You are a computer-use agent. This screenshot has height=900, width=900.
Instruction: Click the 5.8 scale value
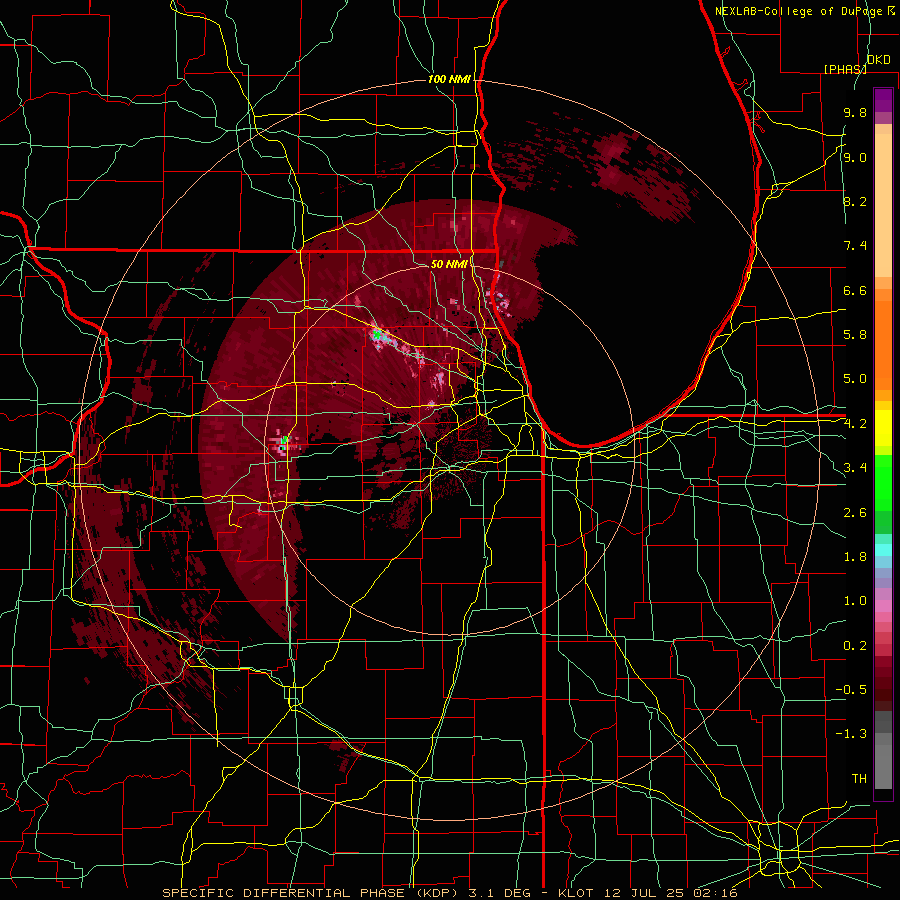point(855,335)
